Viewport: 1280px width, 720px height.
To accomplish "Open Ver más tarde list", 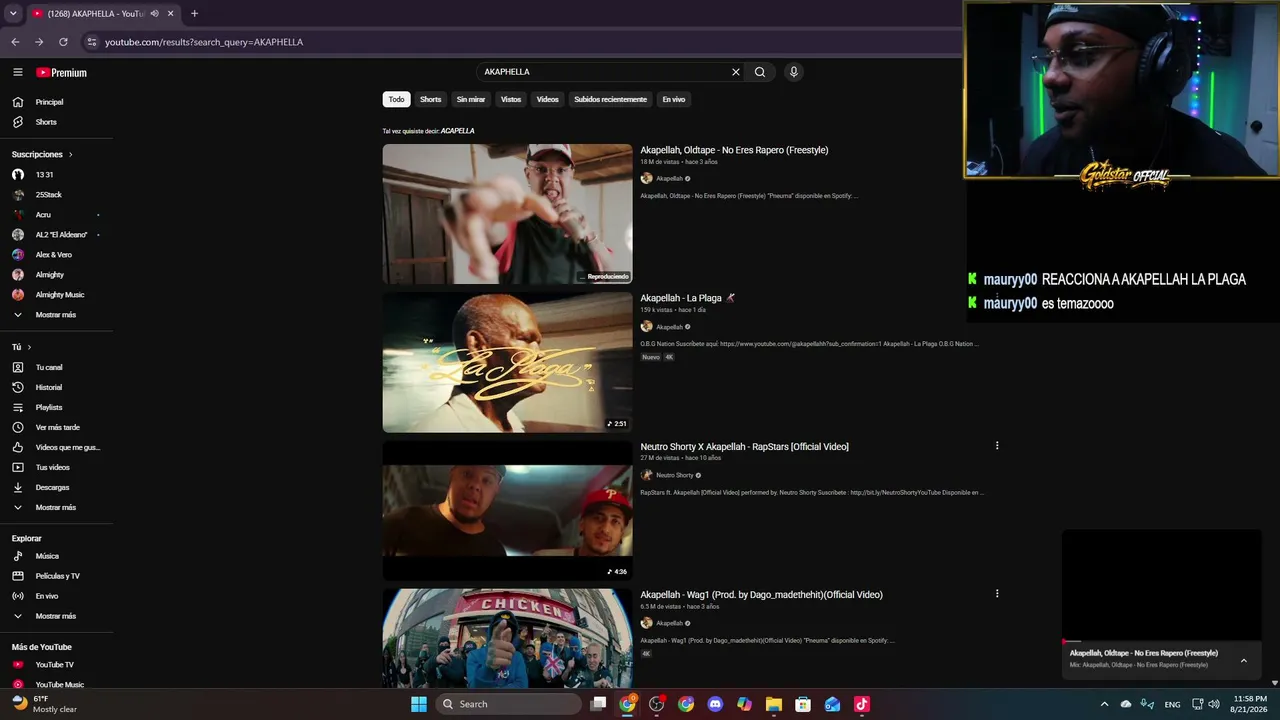I will click(x=56, y=427).
